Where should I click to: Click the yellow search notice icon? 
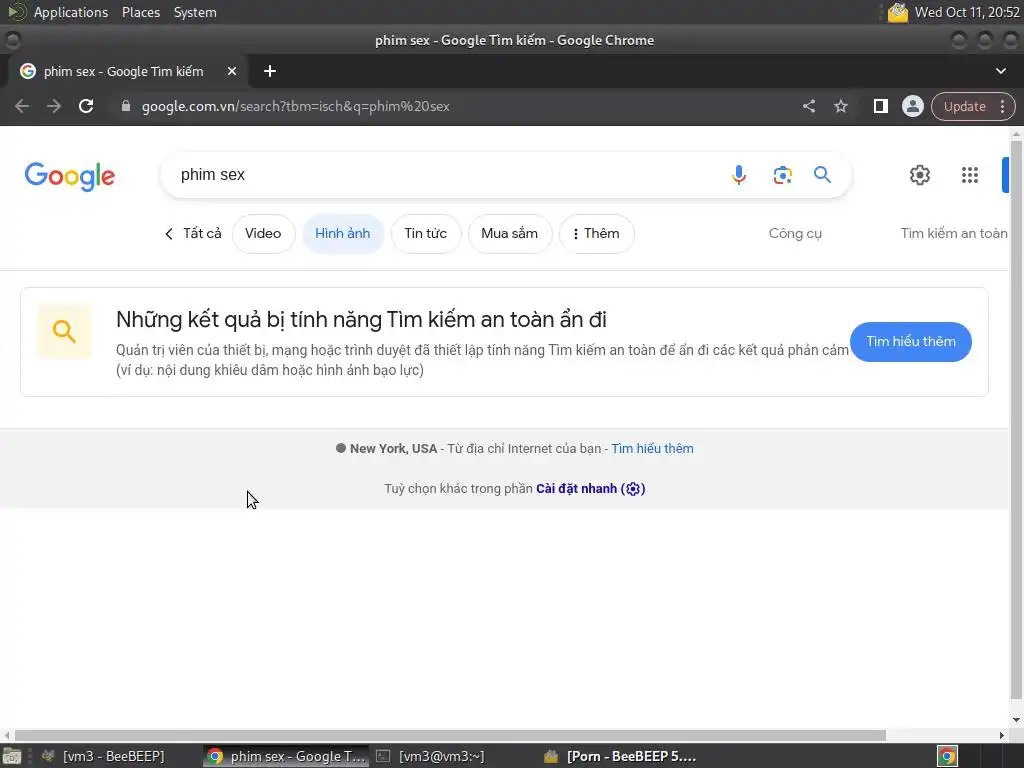[x=64, y=331]
